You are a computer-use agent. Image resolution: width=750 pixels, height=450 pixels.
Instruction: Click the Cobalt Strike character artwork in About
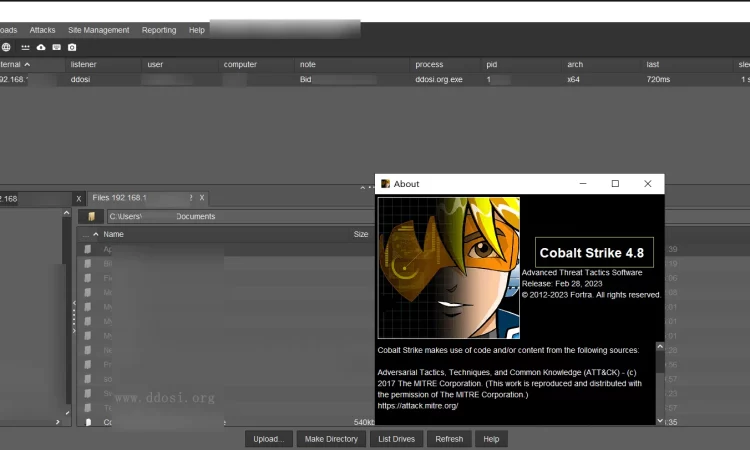point(449,268)
